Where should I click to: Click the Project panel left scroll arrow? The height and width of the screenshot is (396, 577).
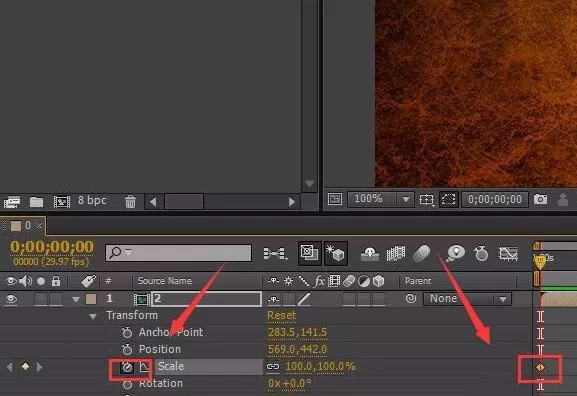click(153, 201)
